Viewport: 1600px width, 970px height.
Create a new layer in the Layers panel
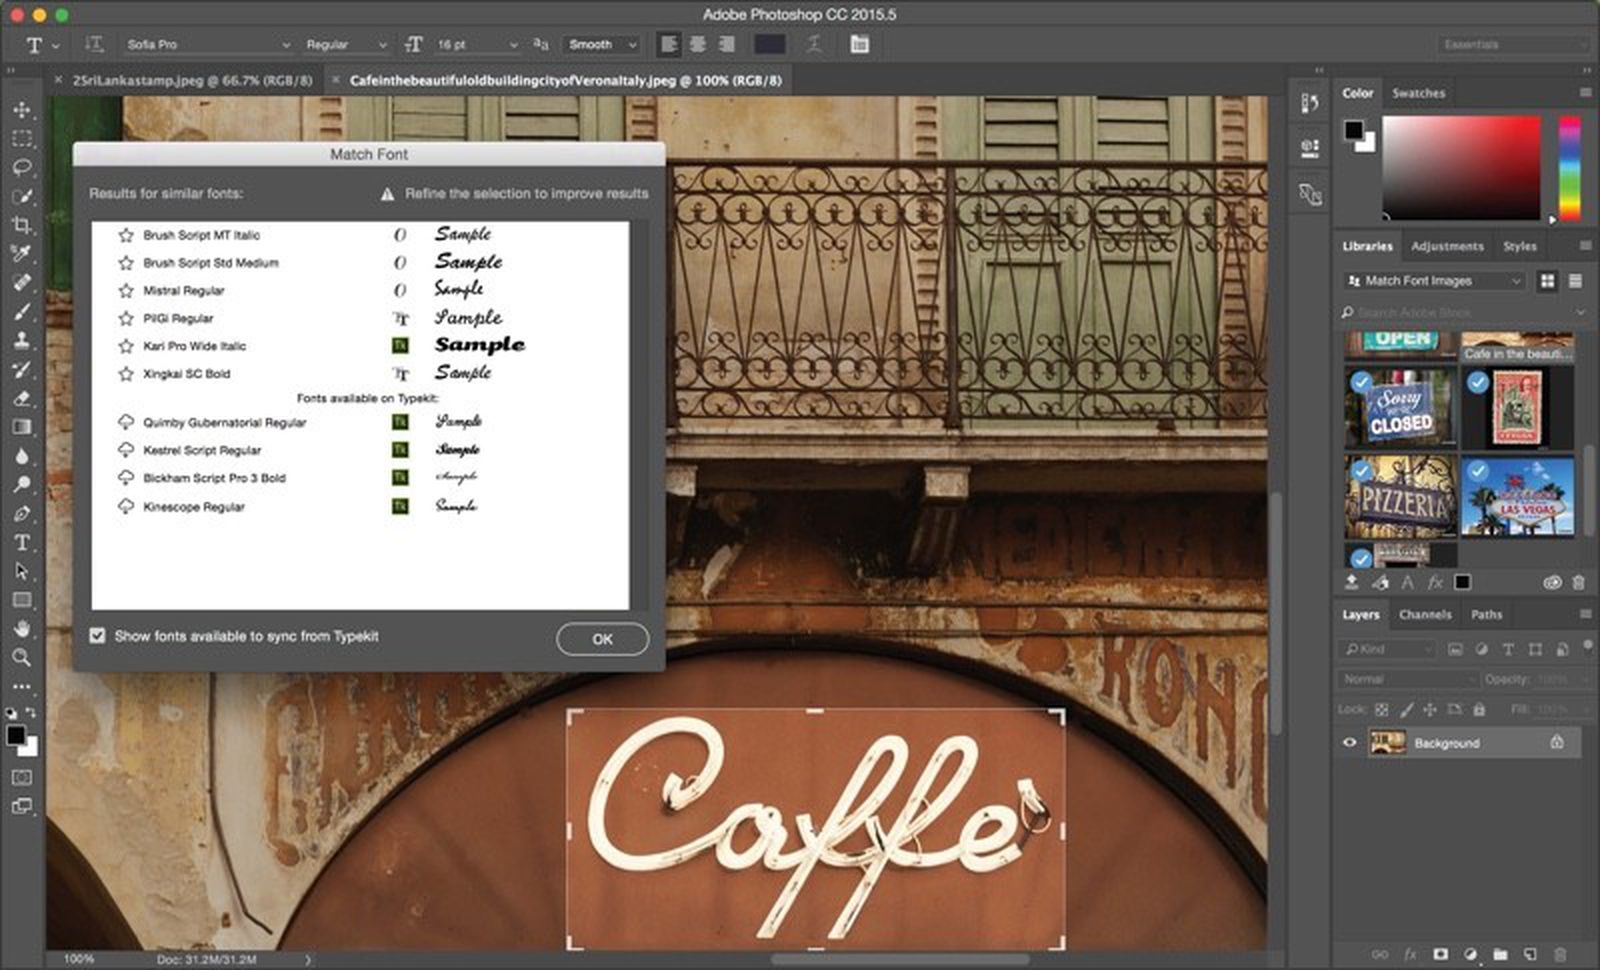pos(1529,955)
